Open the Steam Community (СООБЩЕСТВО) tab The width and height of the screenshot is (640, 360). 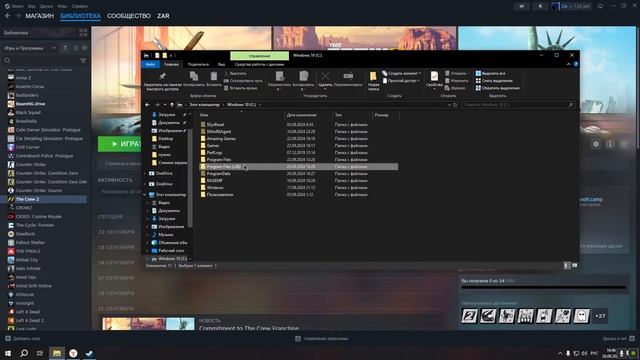click(129, 16)
